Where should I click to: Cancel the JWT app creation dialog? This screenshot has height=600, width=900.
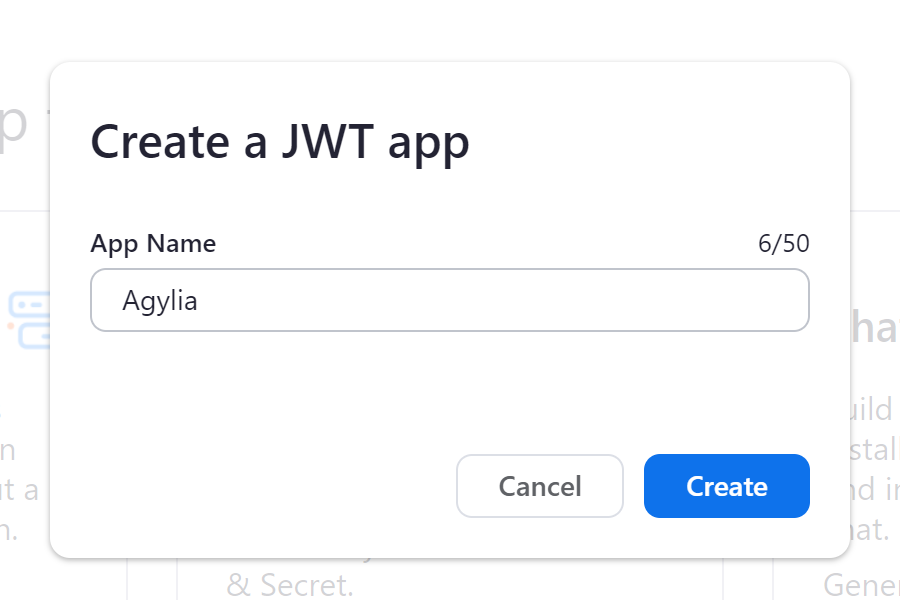[x=540, y=486]
